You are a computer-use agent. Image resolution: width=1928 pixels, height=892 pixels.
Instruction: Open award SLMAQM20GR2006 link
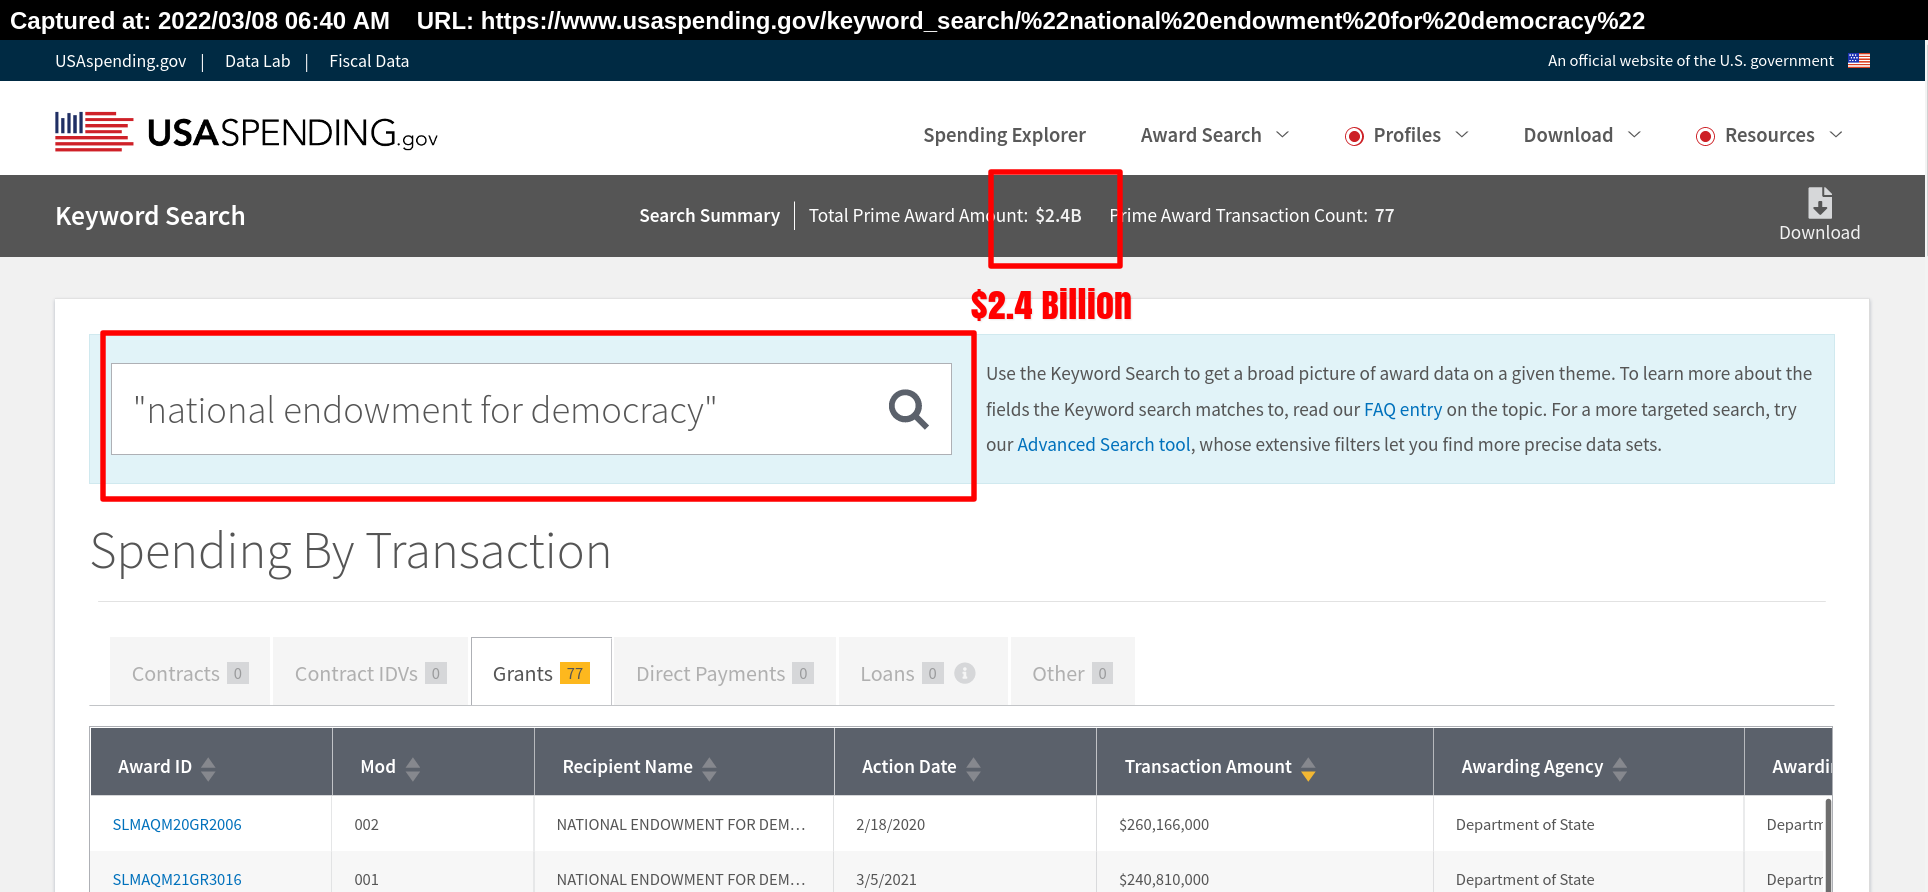click(x=177, y=824)
